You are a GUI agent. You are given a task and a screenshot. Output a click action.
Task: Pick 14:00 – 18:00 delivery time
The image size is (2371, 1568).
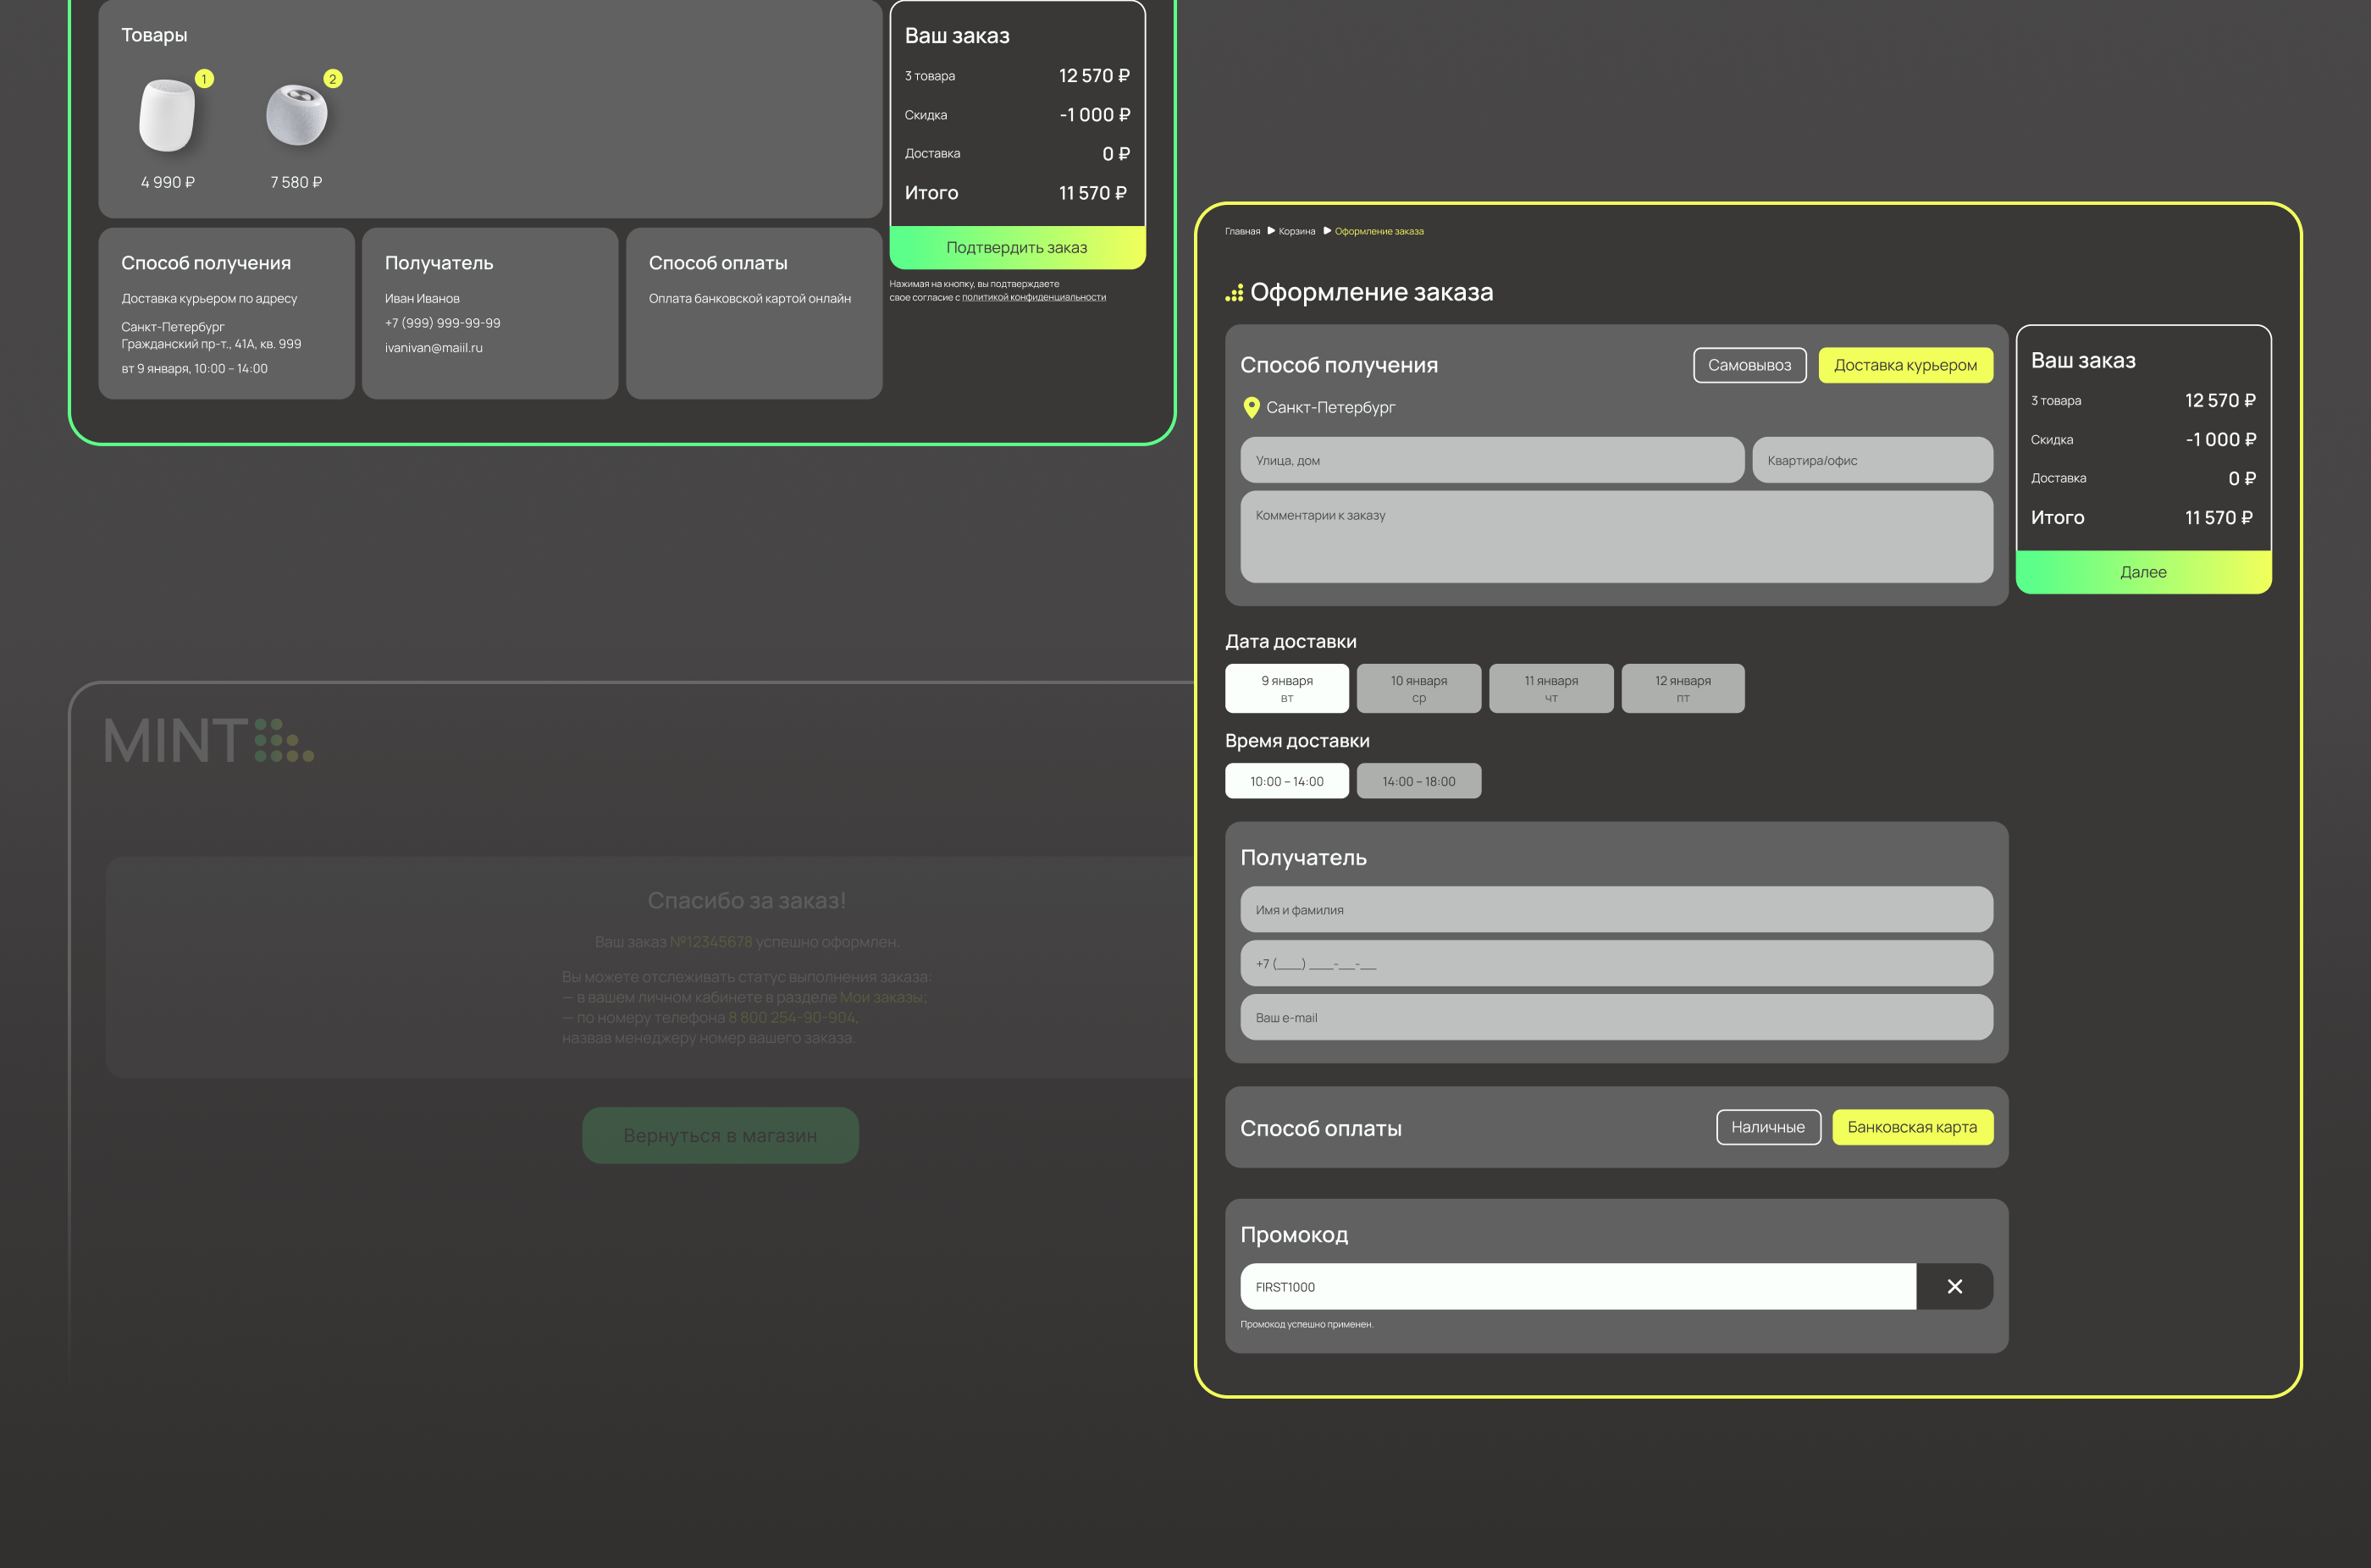click(x=1418, y=781)
